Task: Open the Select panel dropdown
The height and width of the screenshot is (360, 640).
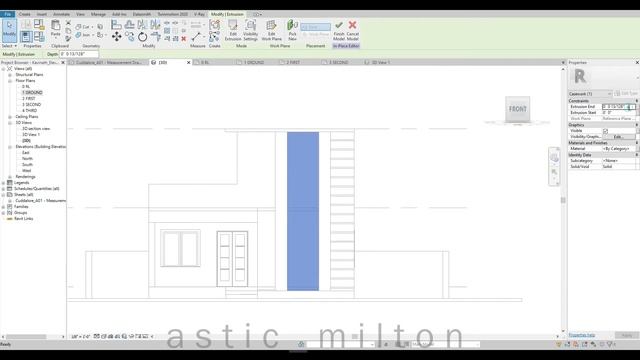Action: [9, 46]
